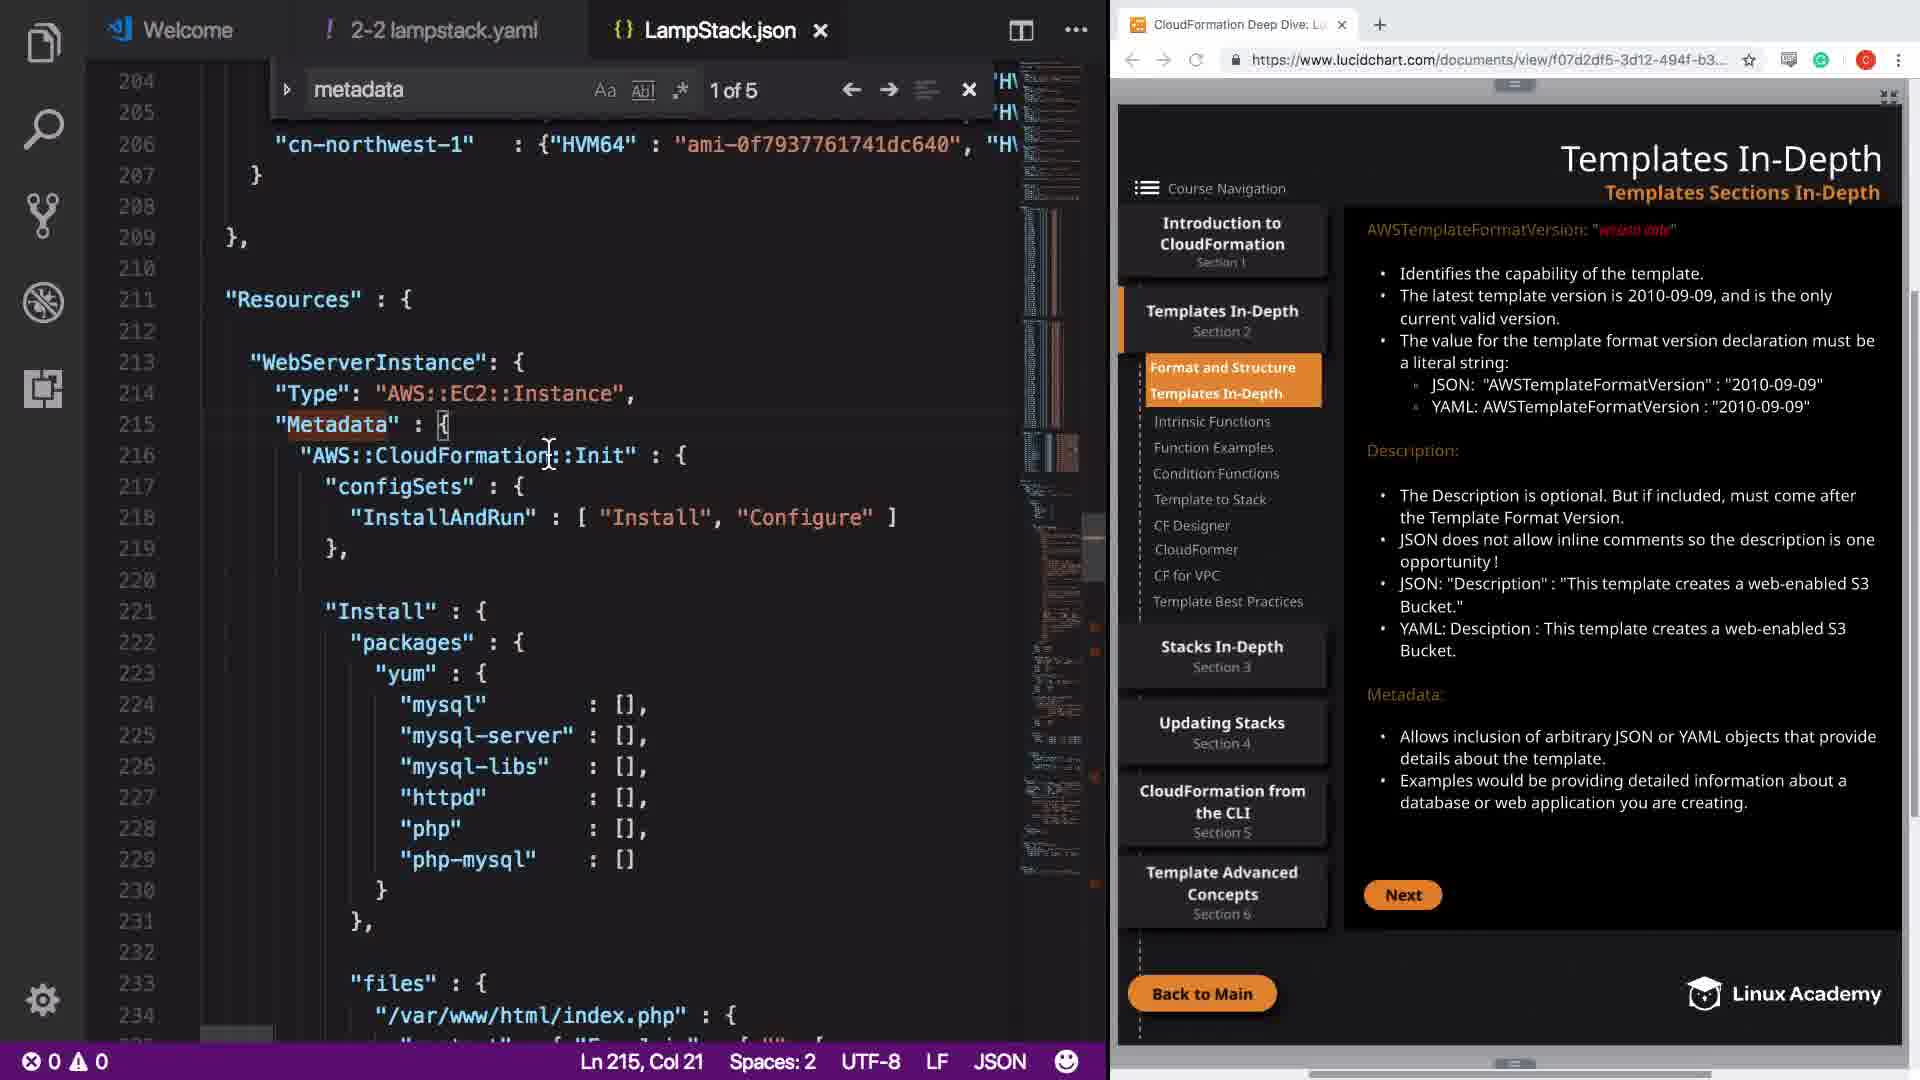Open the Manage gear in activity bar
The image size is (1920, 1080).
[x=43, y=999]
